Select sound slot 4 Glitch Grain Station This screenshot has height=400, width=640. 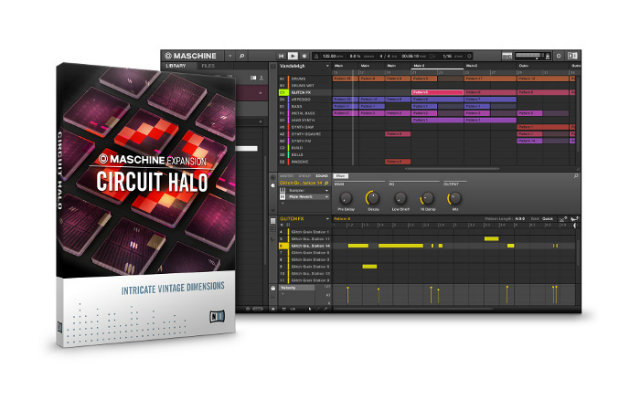click(x=304, y=232)
